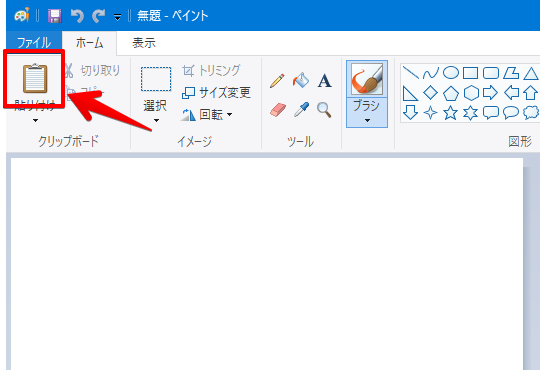Image resolution: width=540 pixels, height=370 pixels.
Task: Select the Pencil tool
Action: (277, 81)
